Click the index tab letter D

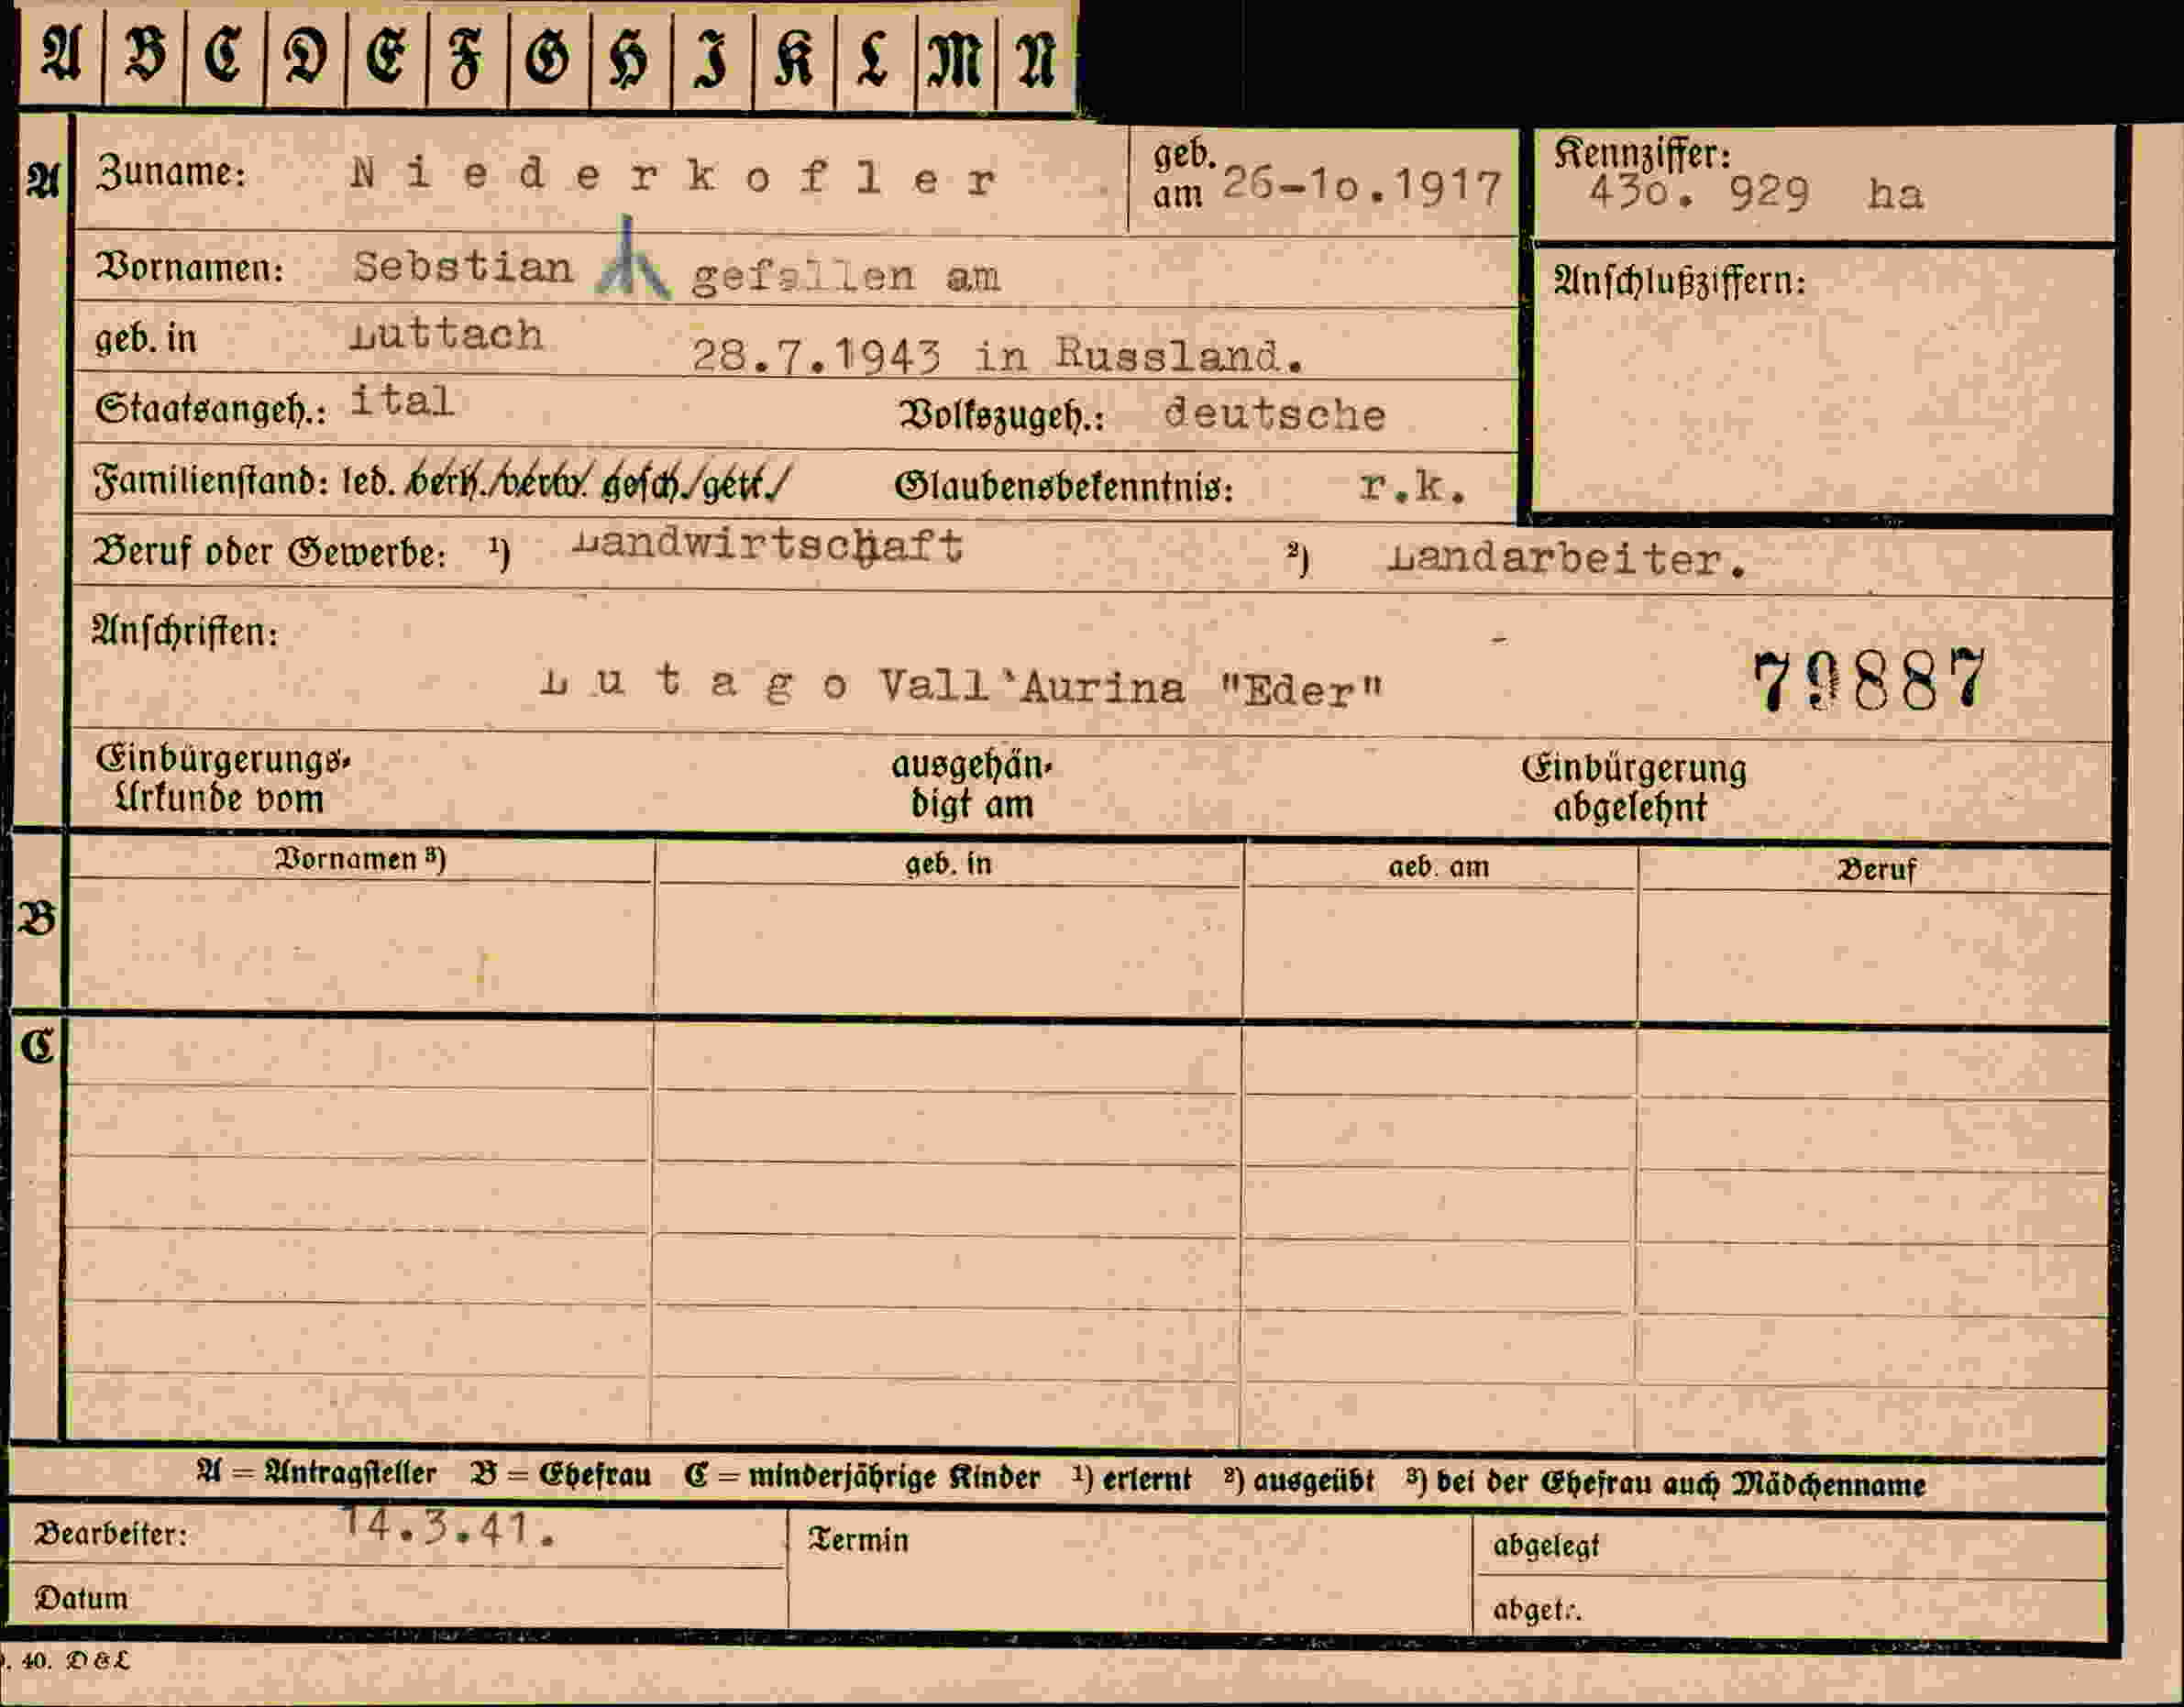tap(306, 56)
